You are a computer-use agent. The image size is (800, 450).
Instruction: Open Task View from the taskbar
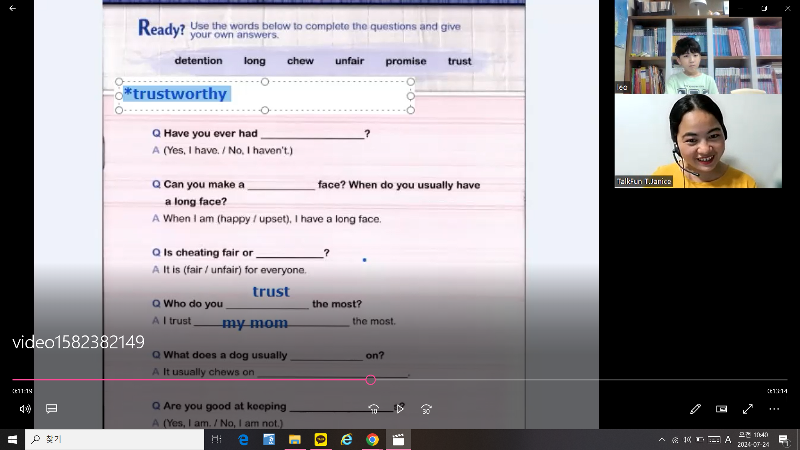tap(217, 439)
